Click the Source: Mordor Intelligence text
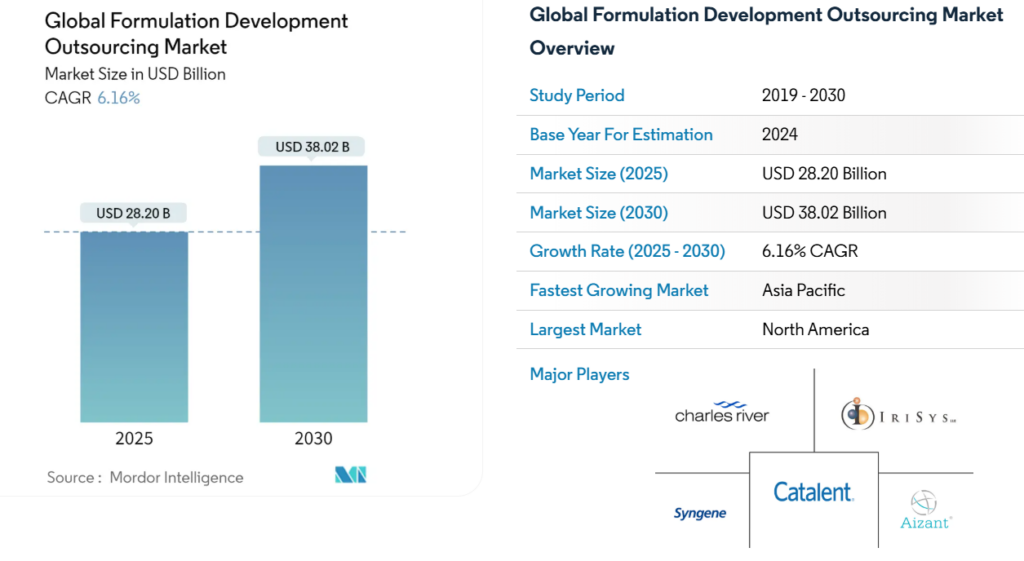 click(x=145, y=477)
